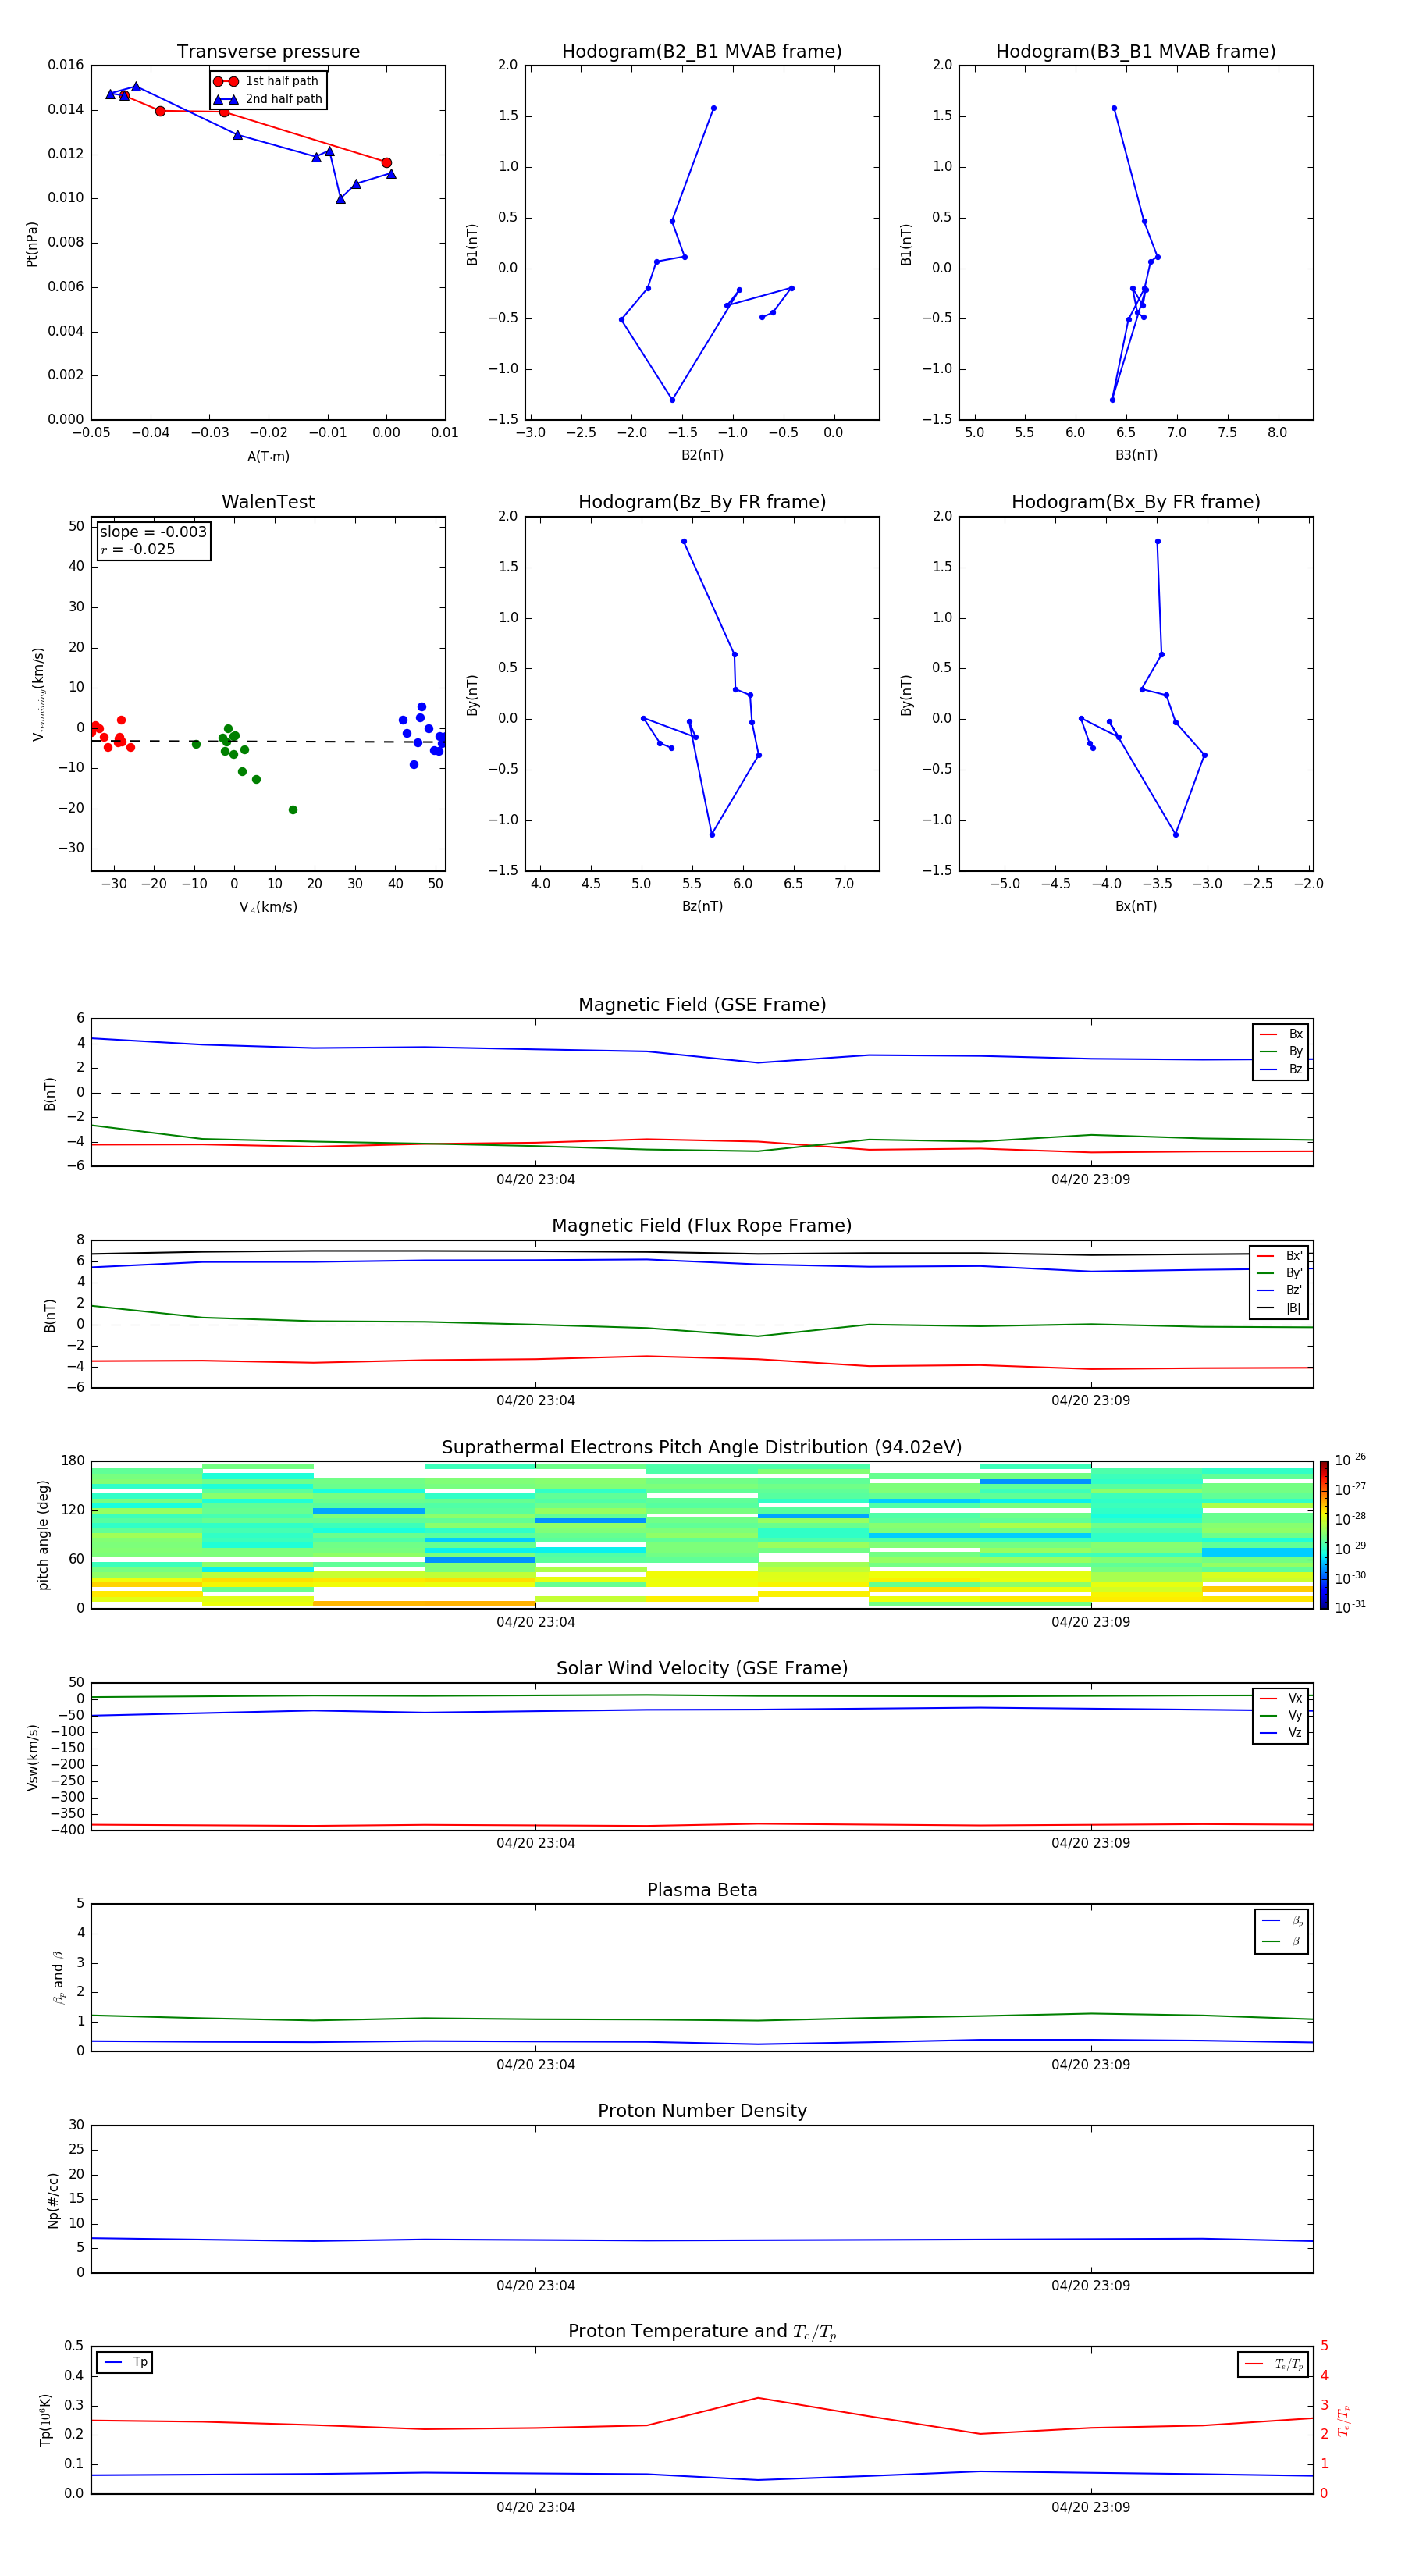Click the 'pitch angle (deg)' axis label
This screenshot has width=1405, height=2576.
pyautogui.click(x=43, y=1535)
